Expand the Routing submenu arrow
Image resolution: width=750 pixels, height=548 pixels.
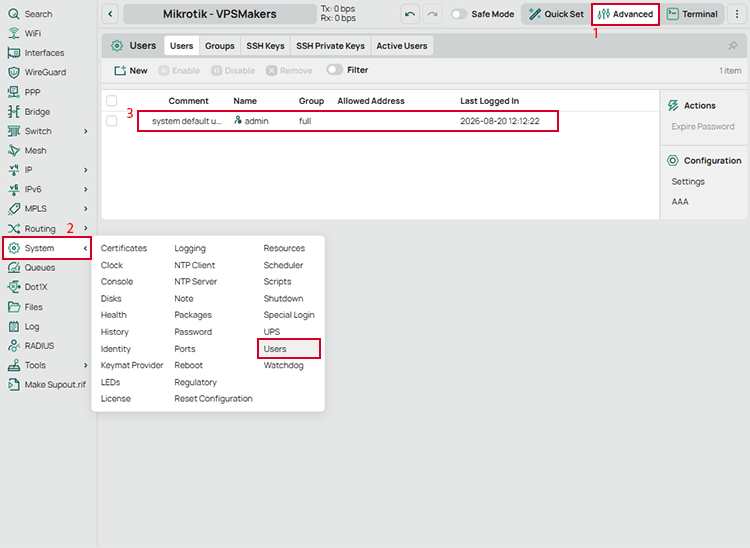[x=86, y=228]
